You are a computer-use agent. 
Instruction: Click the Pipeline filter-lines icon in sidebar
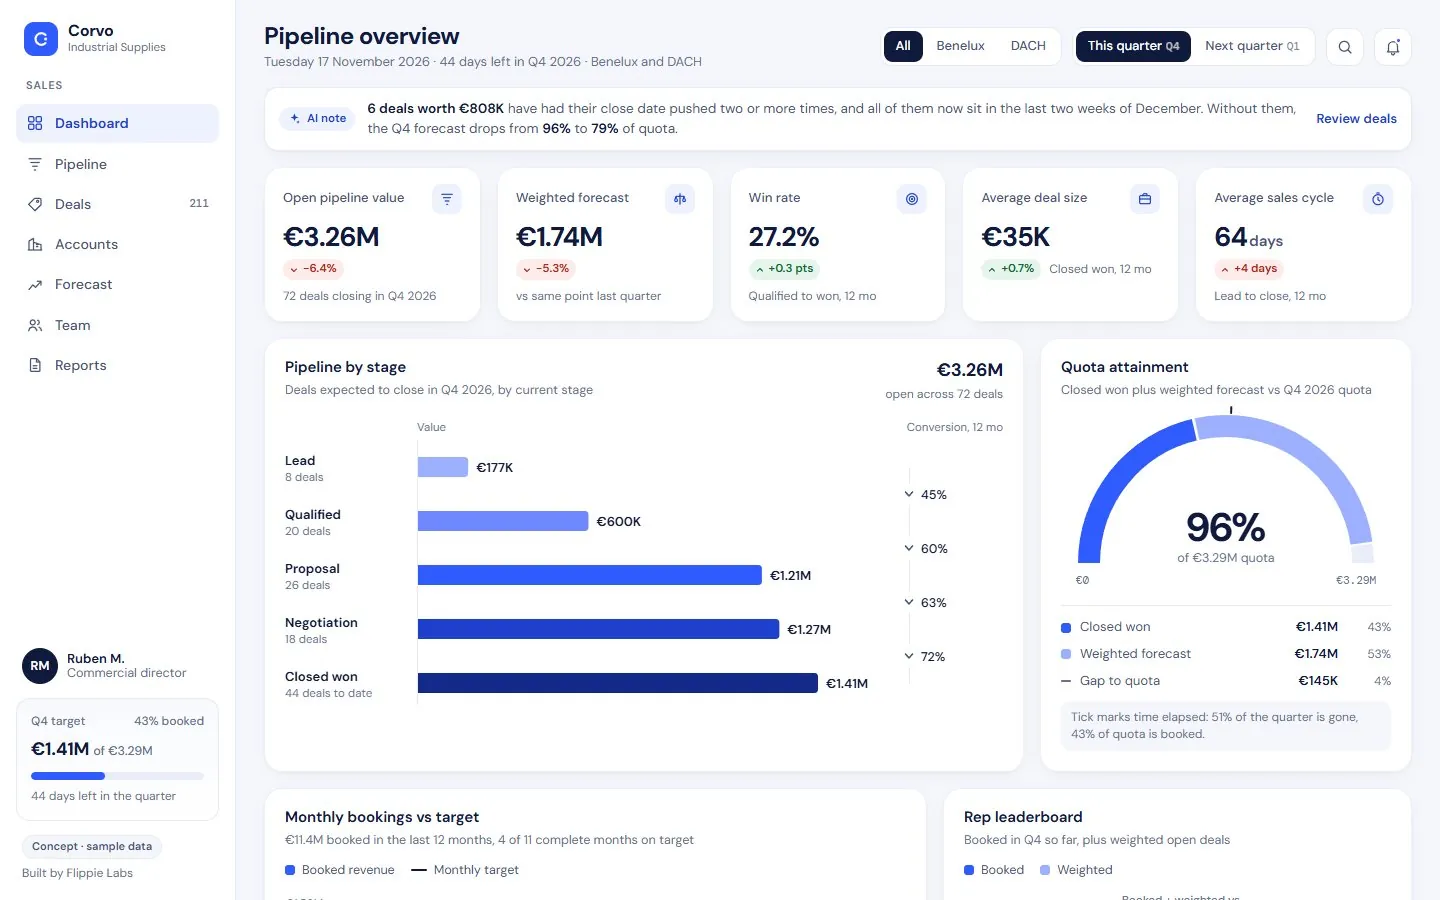click(x=35, y=164)
